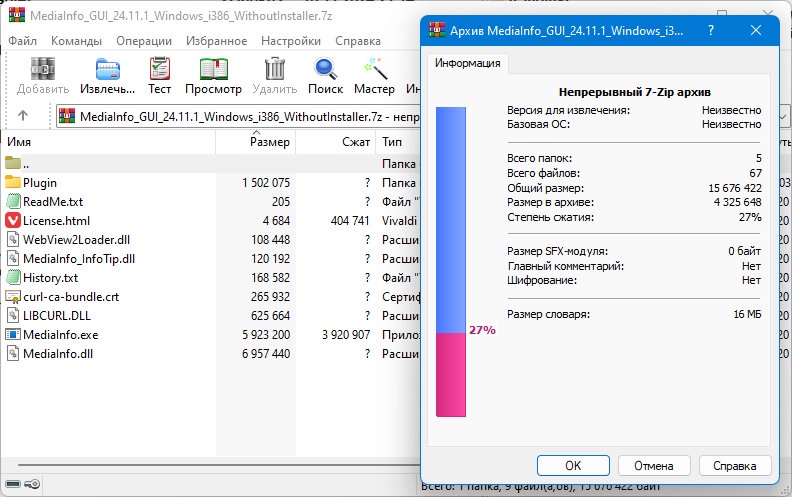The width and height of the screenshot is (792, 497).
Task: Open the Команды menu
Action: pyautogui.click(x=76, y=41)
